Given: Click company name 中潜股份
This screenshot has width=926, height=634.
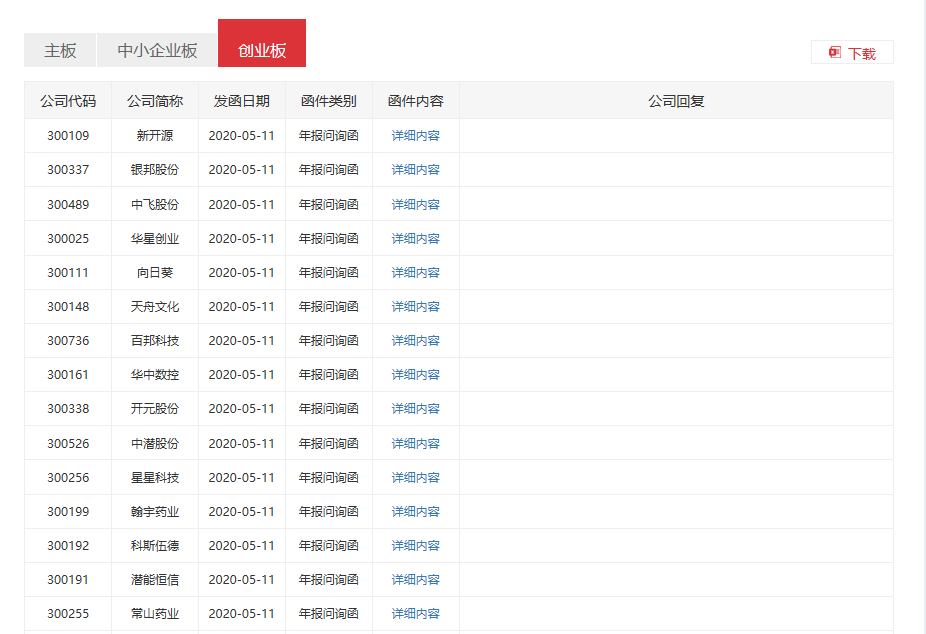Looking at the screenshot, I should click(x=155, y=443).
